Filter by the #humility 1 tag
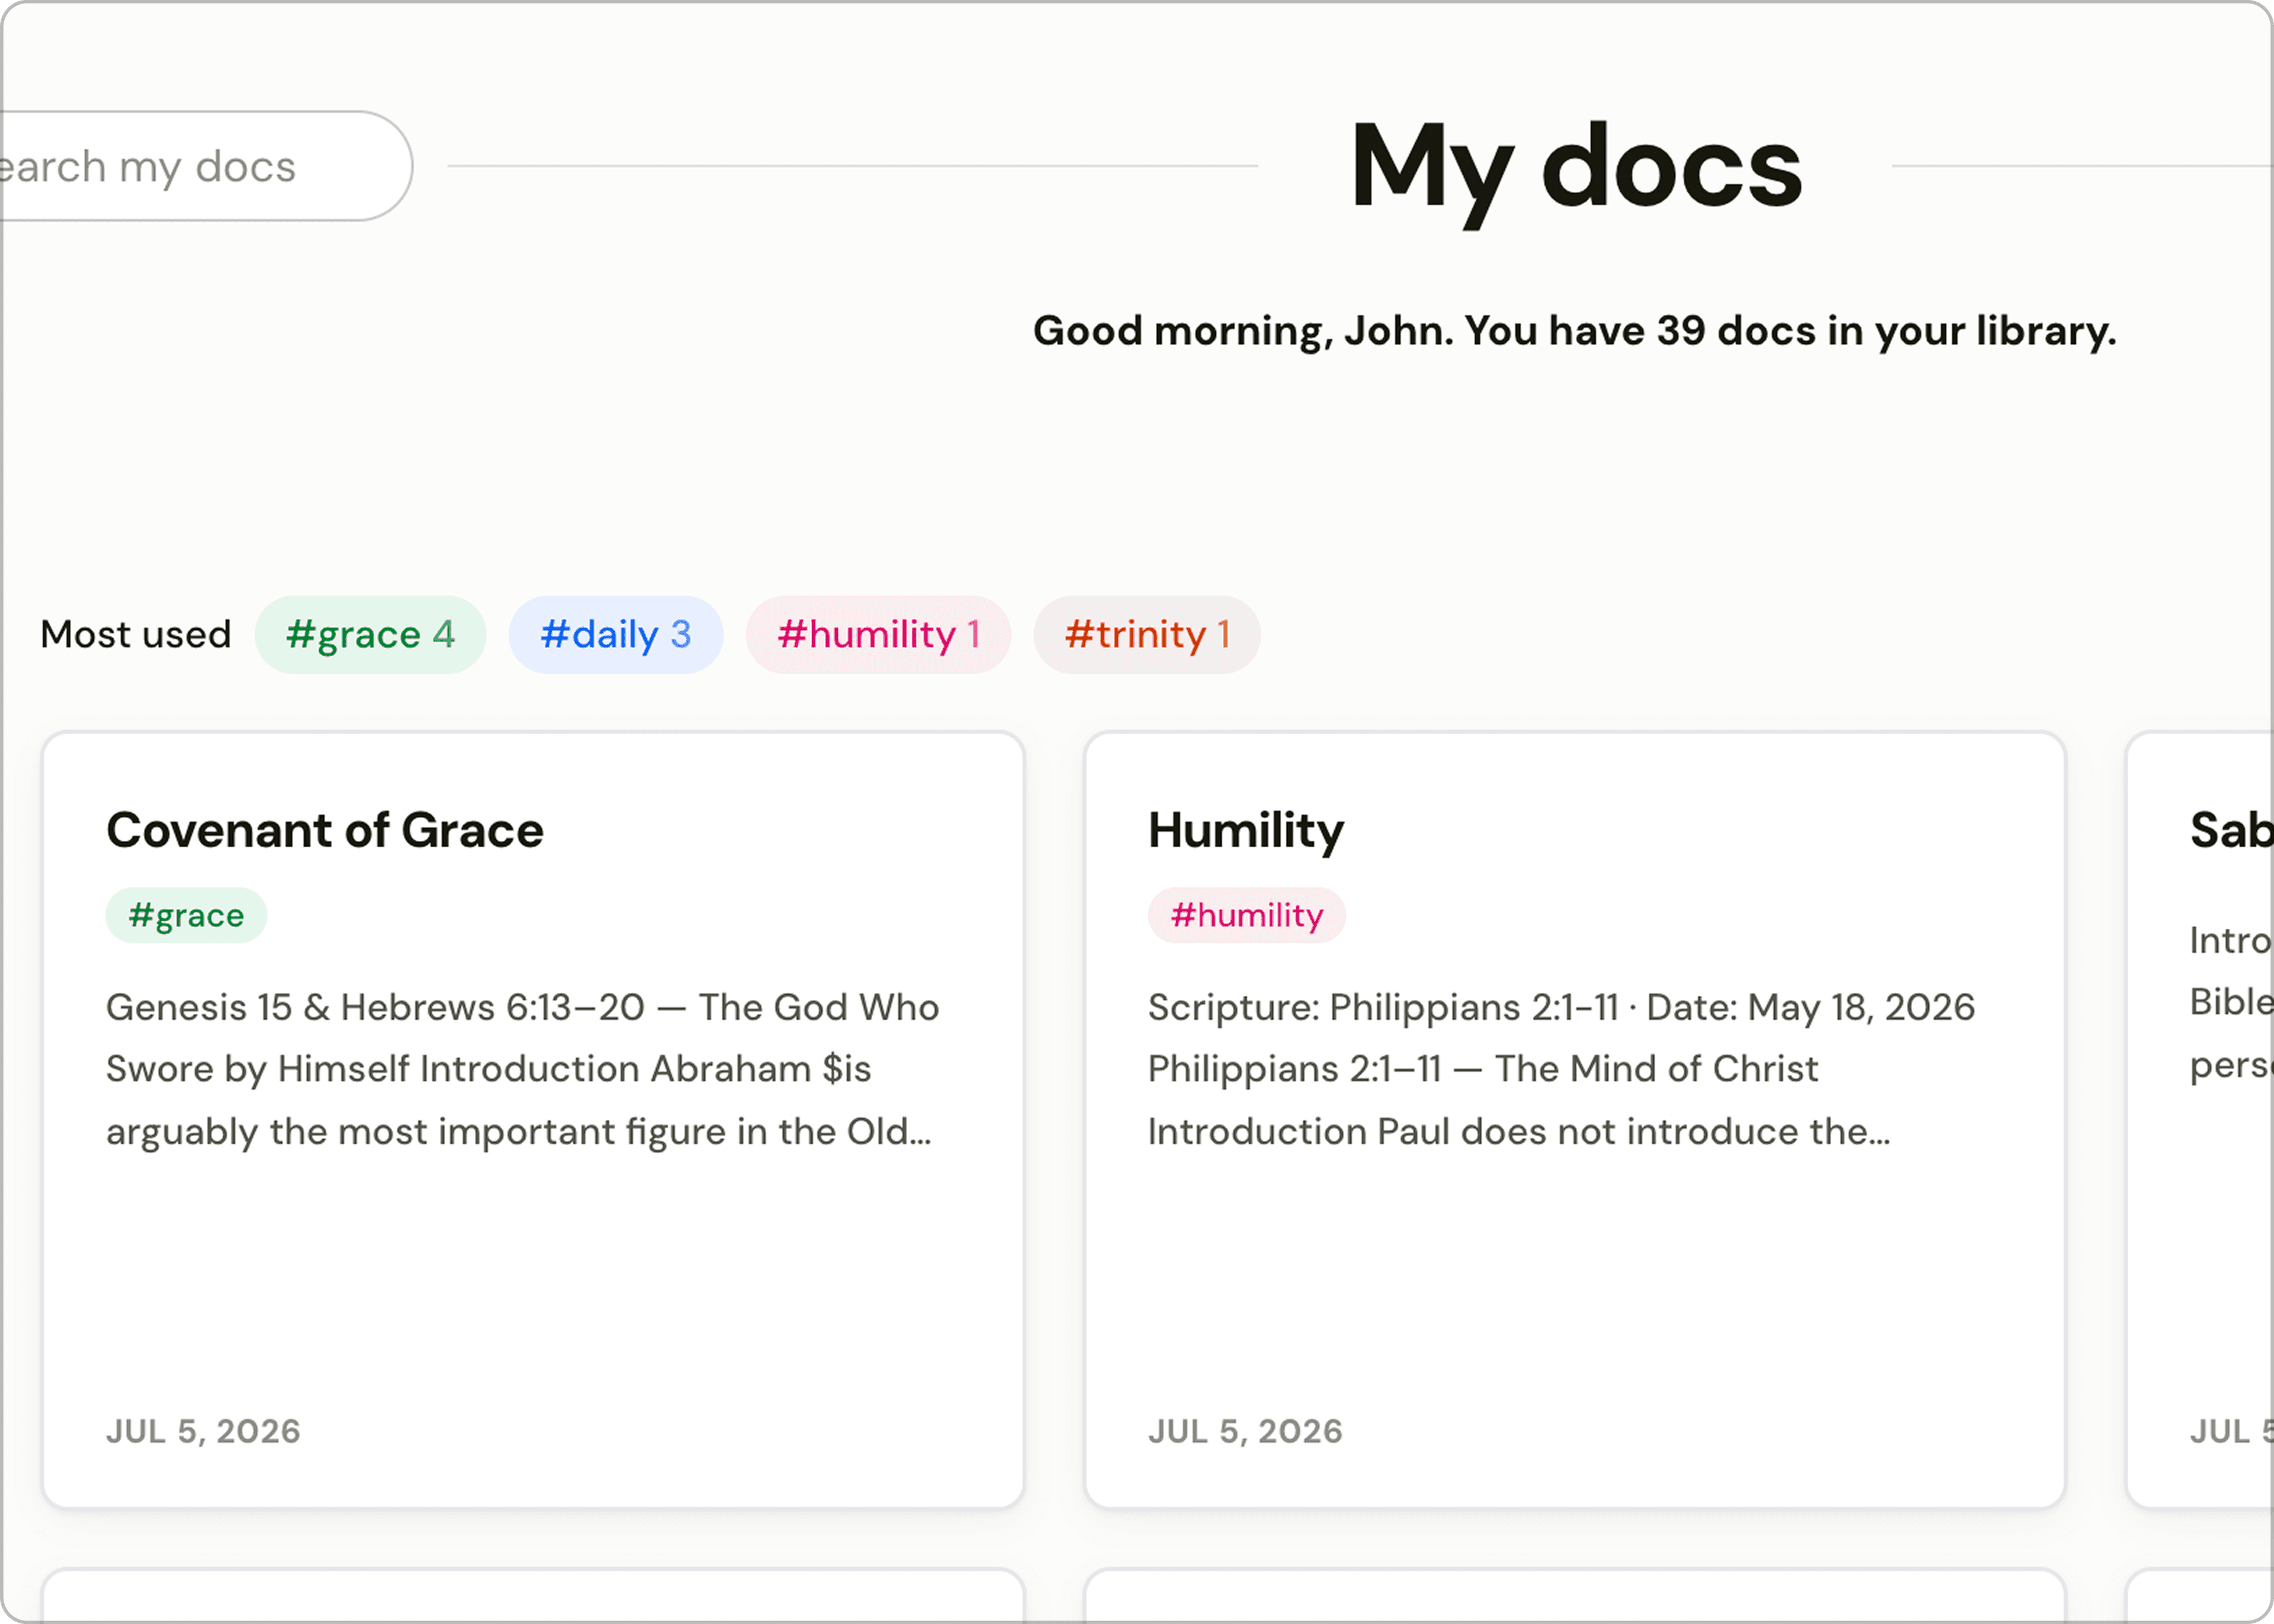Viewport: 2274px width, 1624px height. pyautogui.click(x=878, y=635)
